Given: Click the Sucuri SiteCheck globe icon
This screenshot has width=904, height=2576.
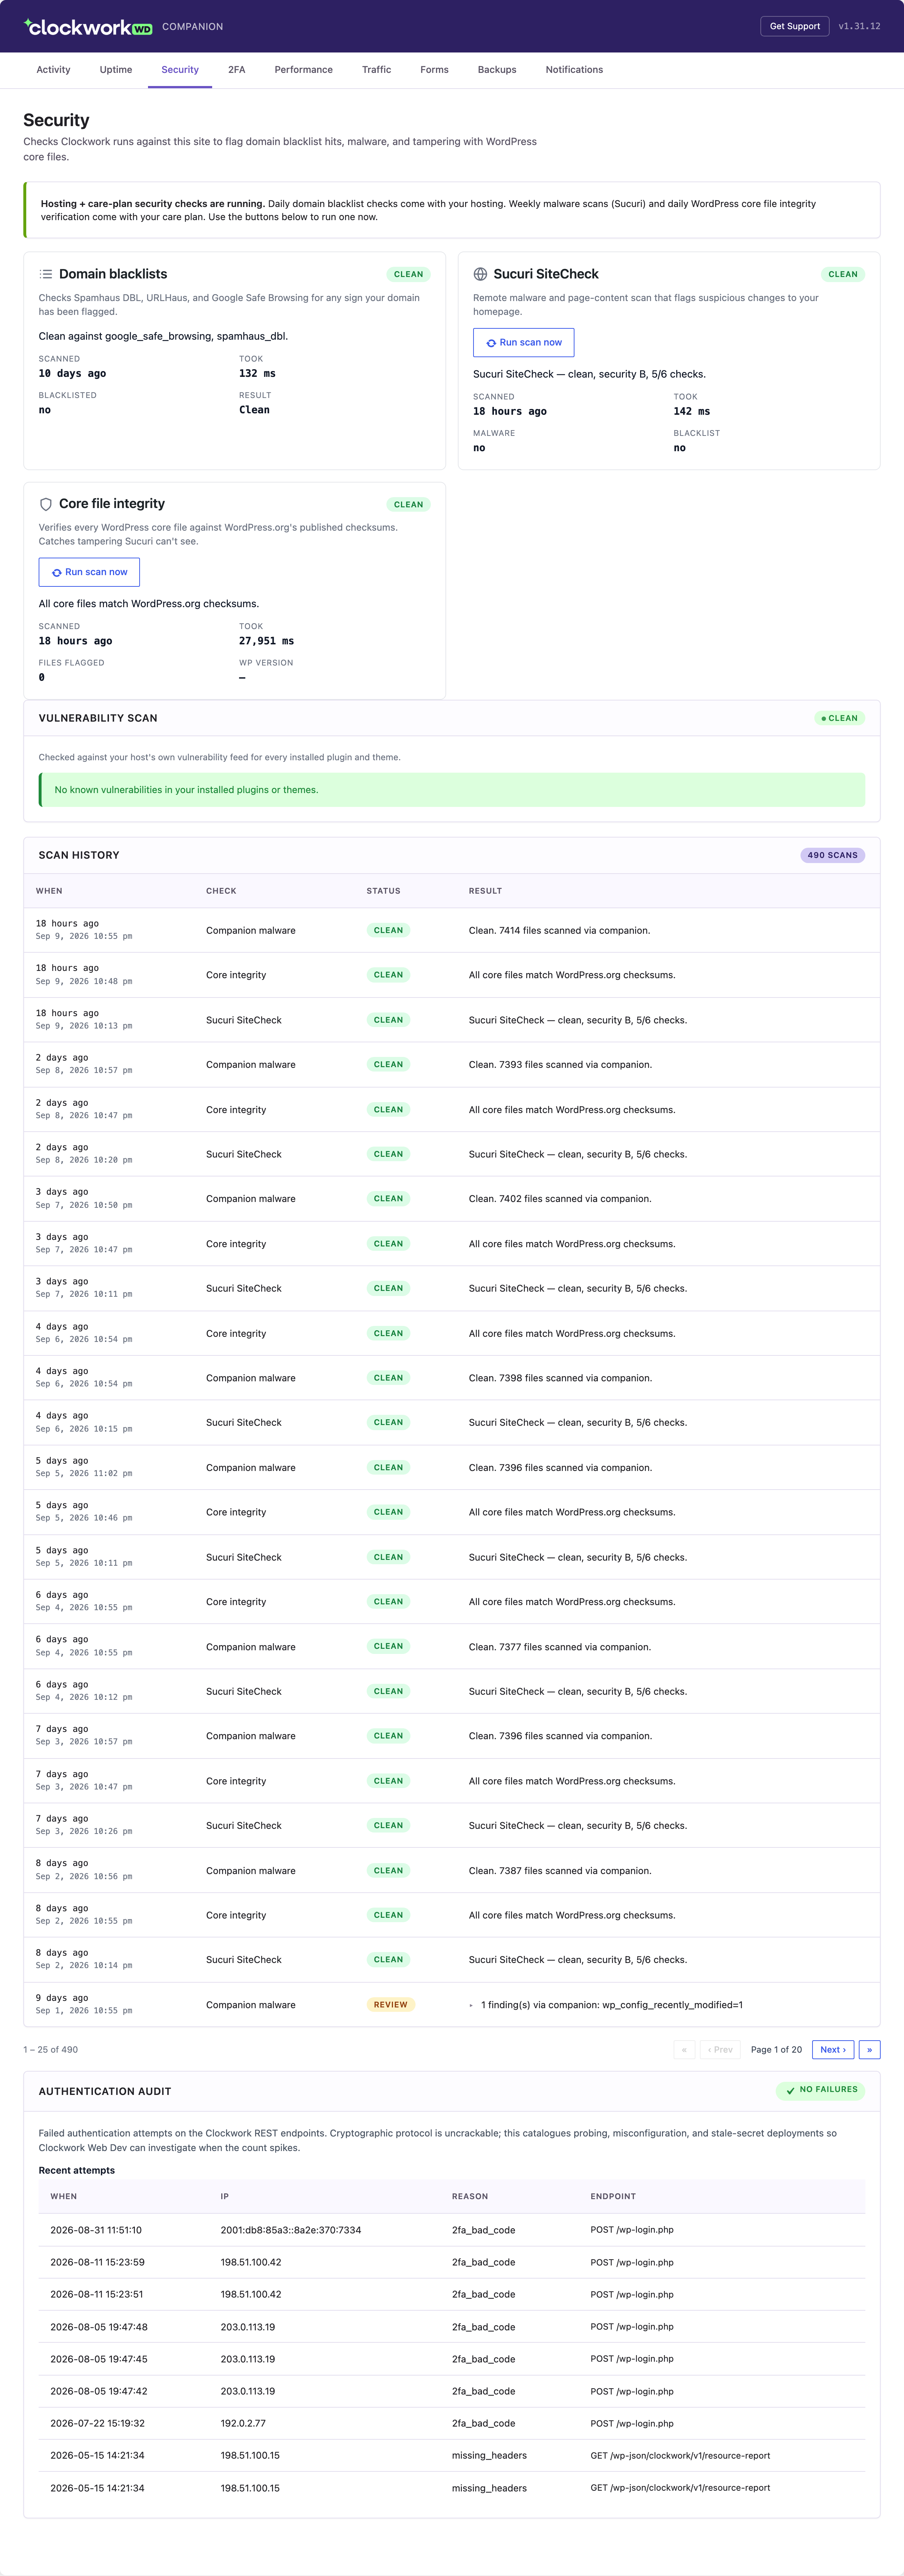Looking at the screenshot, I should [x=480, y=274].
